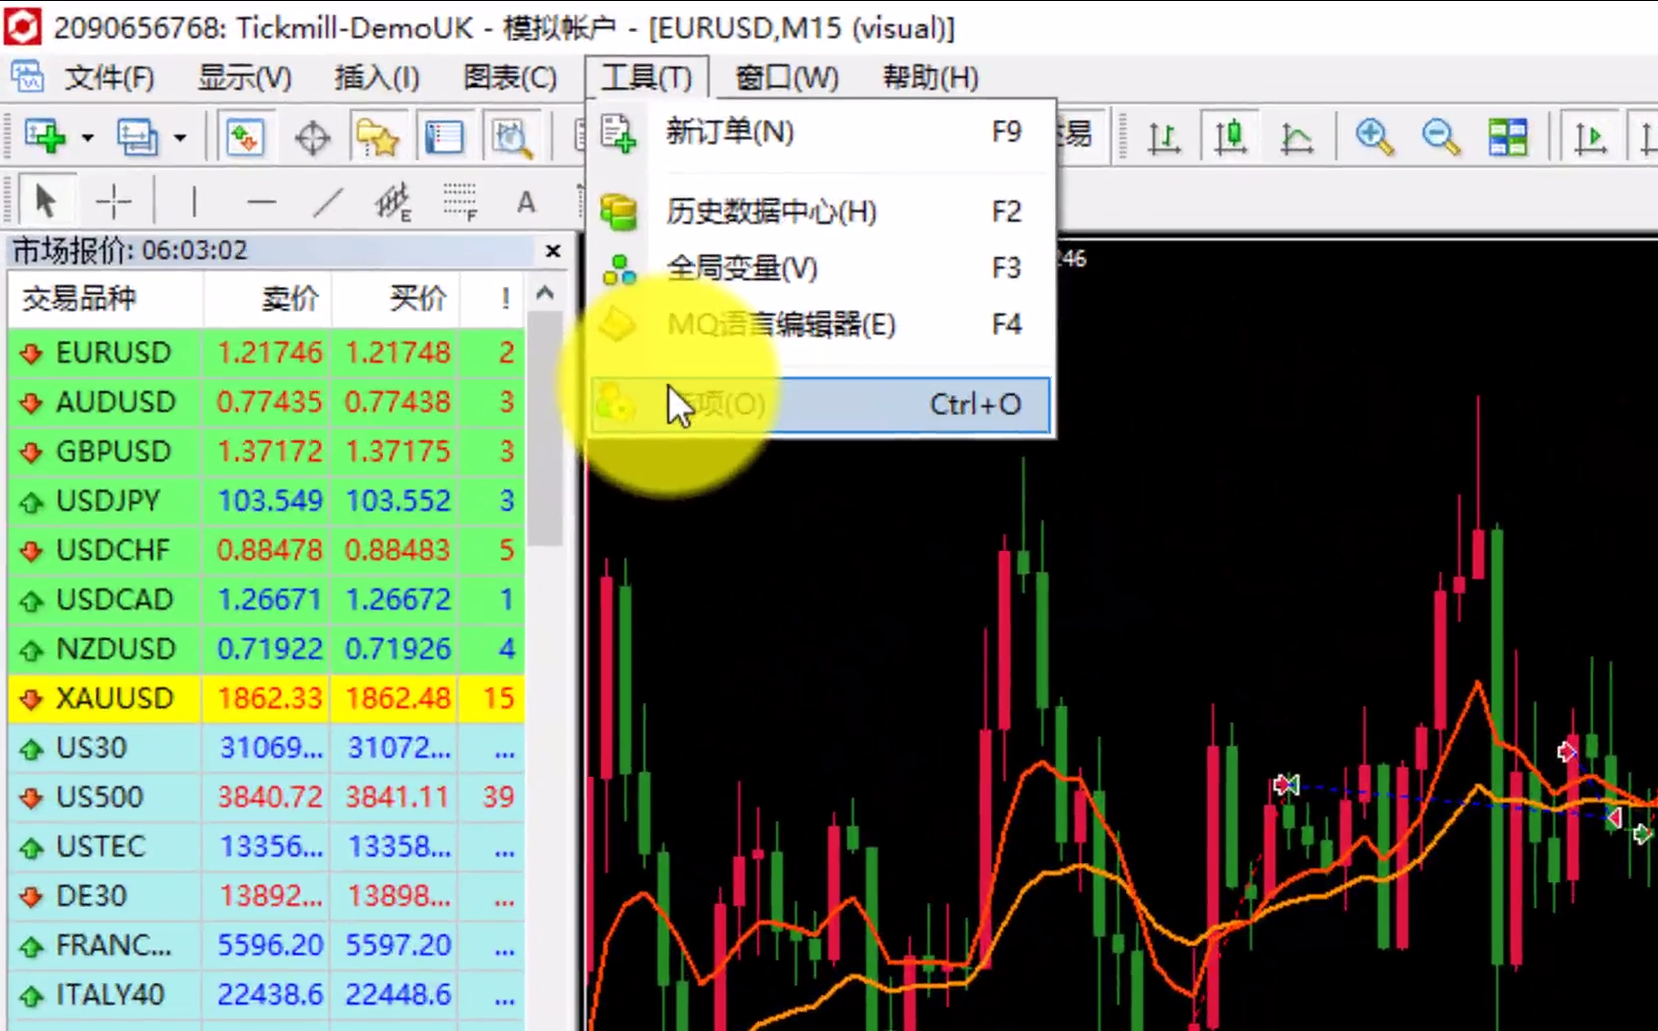Select the trendline tool
1658x1031 pixels.
(327, 202)
